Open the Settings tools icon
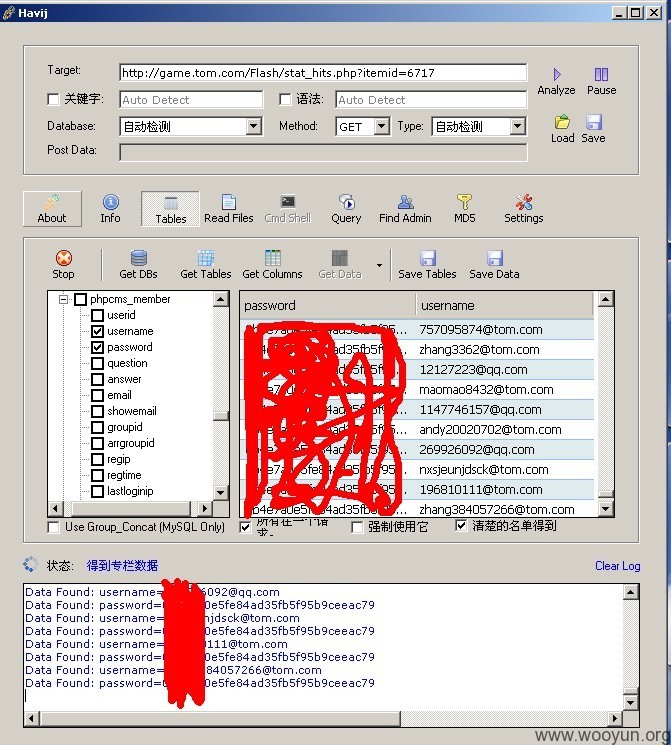 524,202
